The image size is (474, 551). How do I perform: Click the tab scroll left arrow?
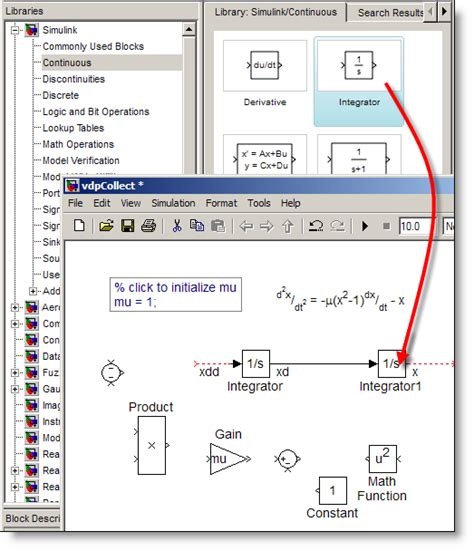point(430,12)
